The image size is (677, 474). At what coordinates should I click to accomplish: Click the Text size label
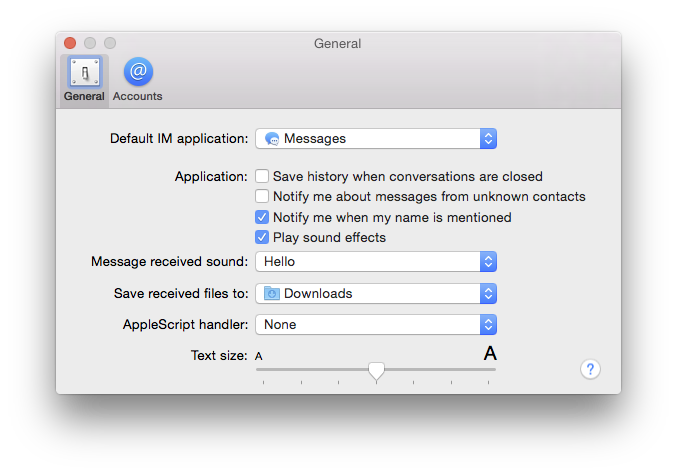coord(219,356)
